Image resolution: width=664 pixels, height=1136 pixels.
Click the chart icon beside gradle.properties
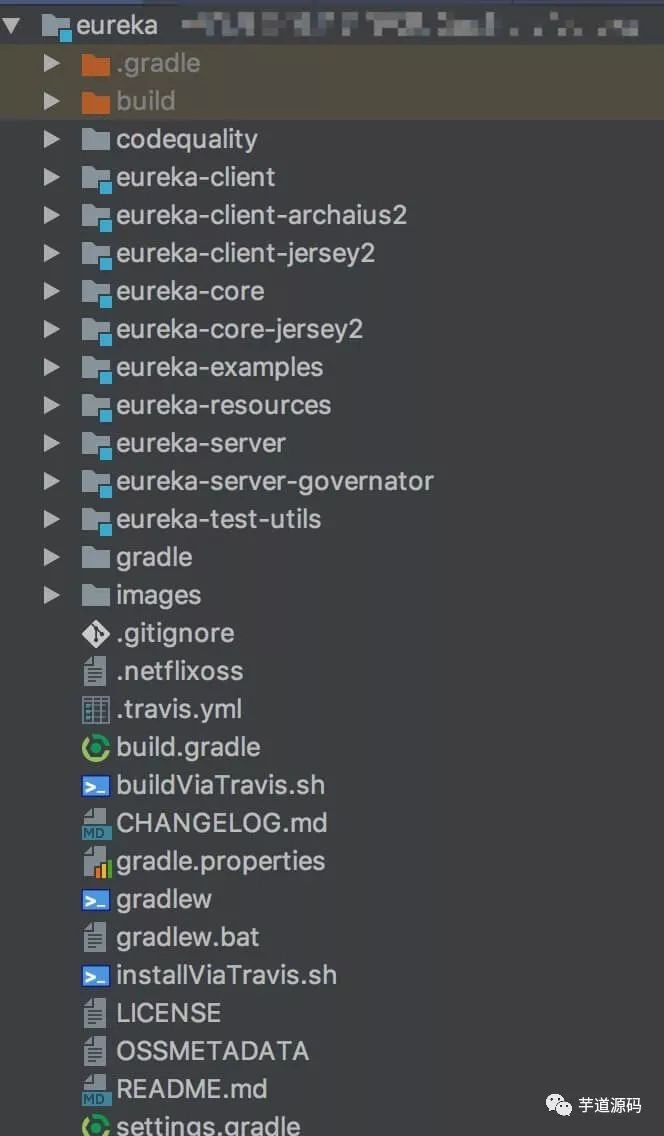click(97, 862)
